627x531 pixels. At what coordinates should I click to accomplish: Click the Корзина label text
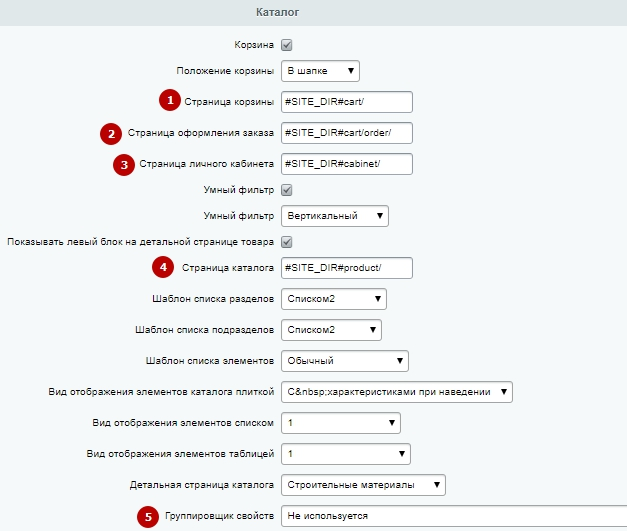pyautogui.click(x=254, y=45)
